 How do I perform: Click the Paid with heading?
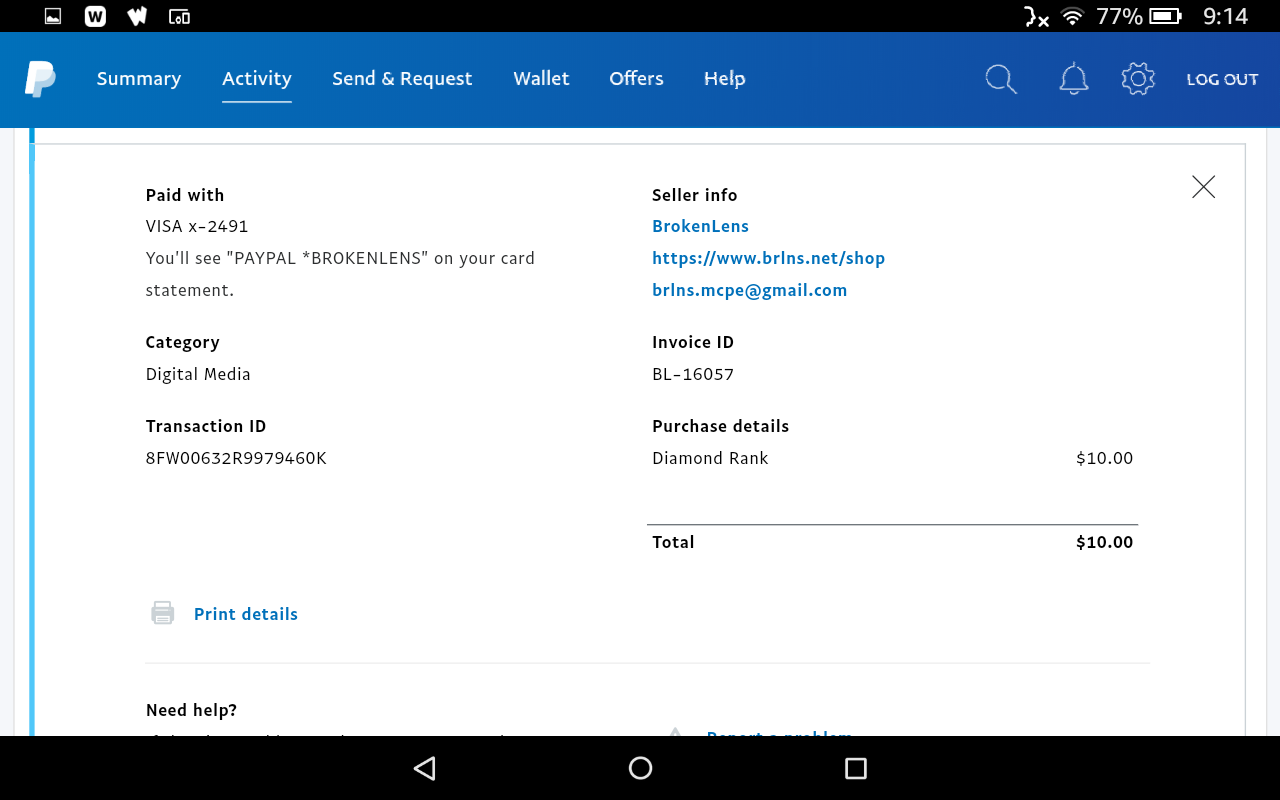[x=185, y=195]
